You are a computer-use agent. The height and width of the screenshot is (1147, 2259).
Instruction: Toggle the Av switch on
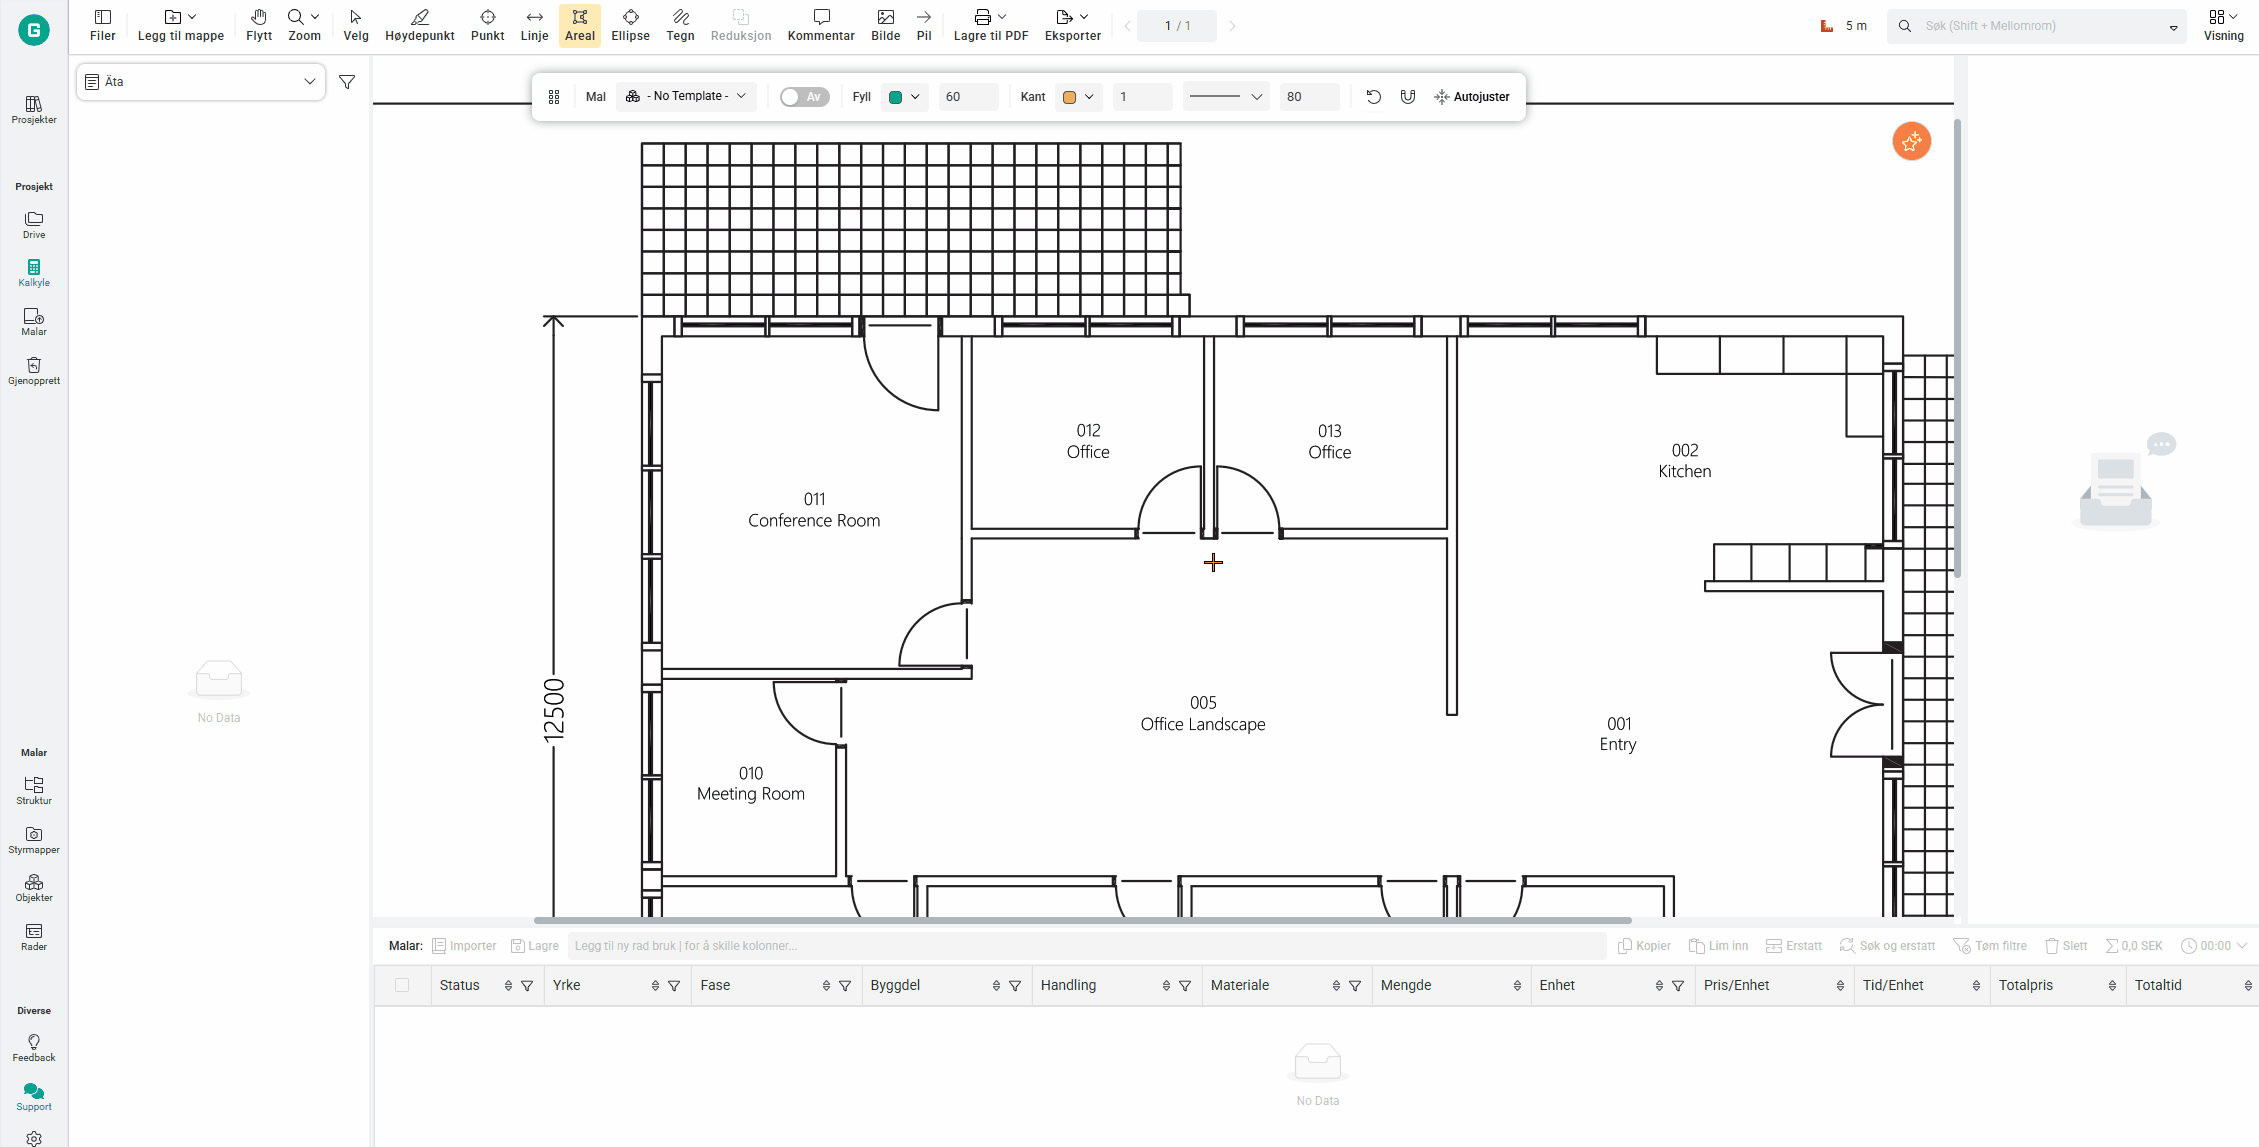pyautogui.click(x=804, y=97)
